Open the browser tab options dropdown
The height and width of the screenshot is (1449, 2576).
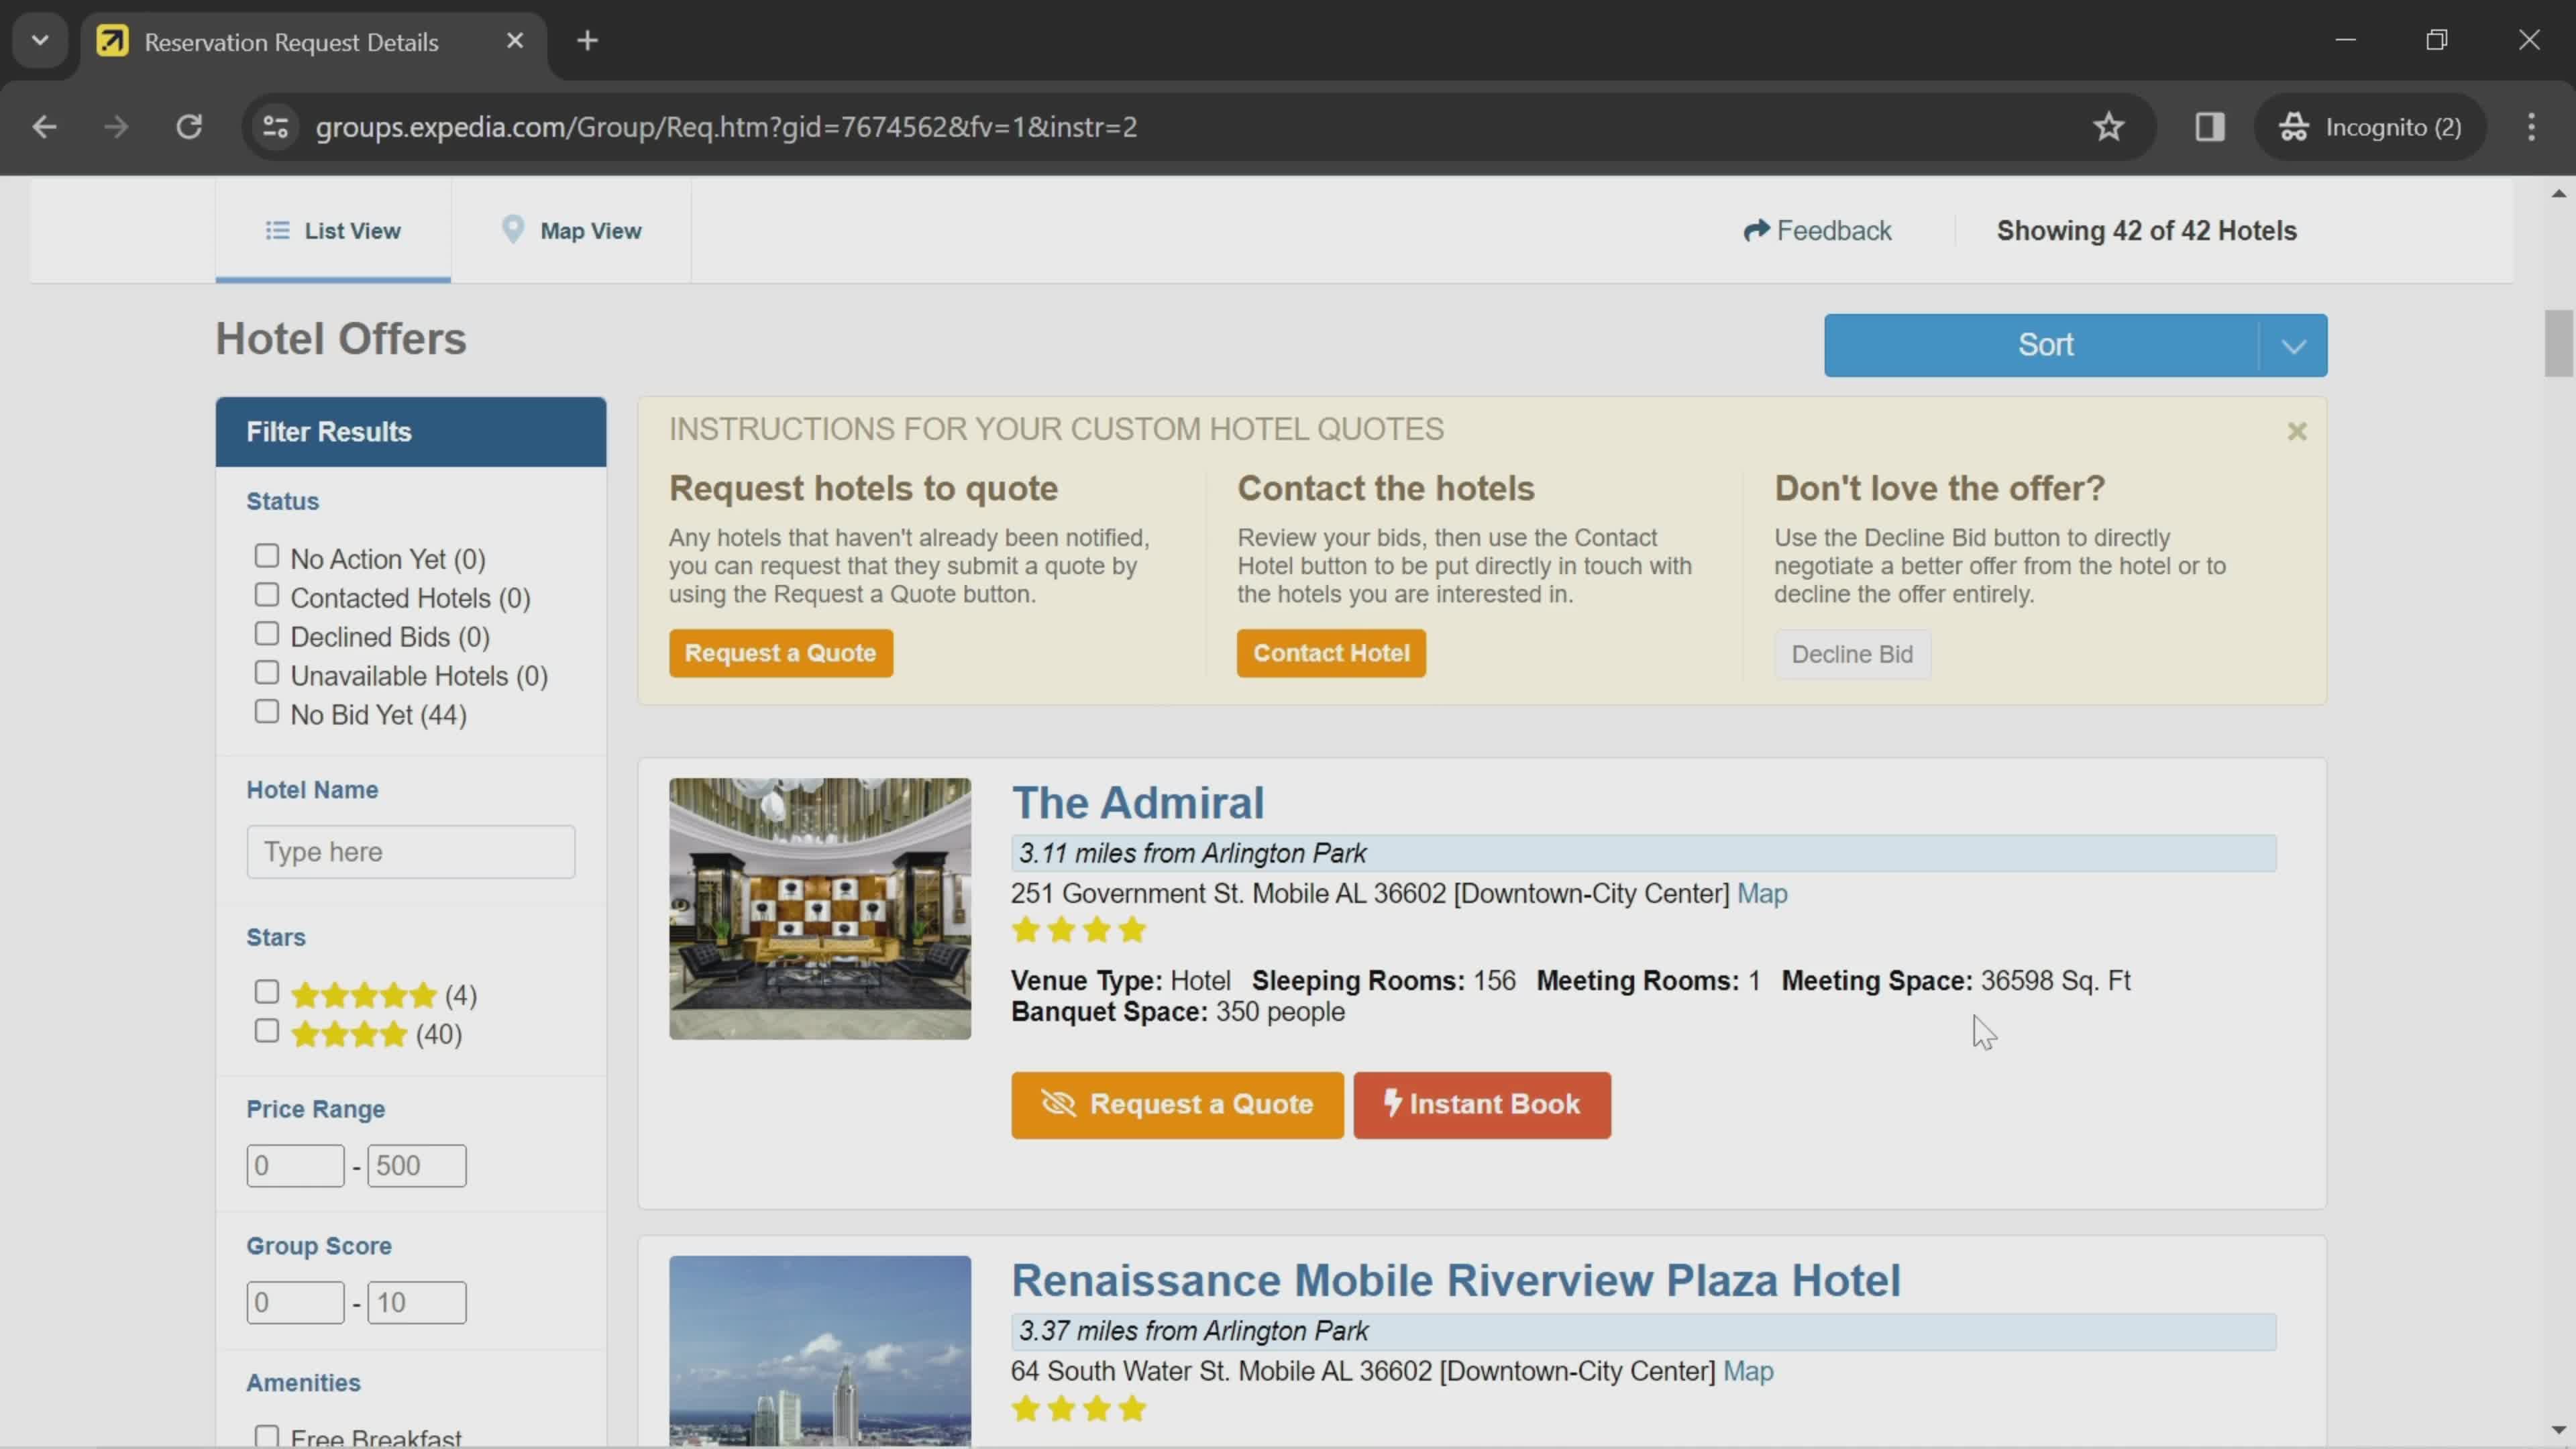click(x=39, y=39)
